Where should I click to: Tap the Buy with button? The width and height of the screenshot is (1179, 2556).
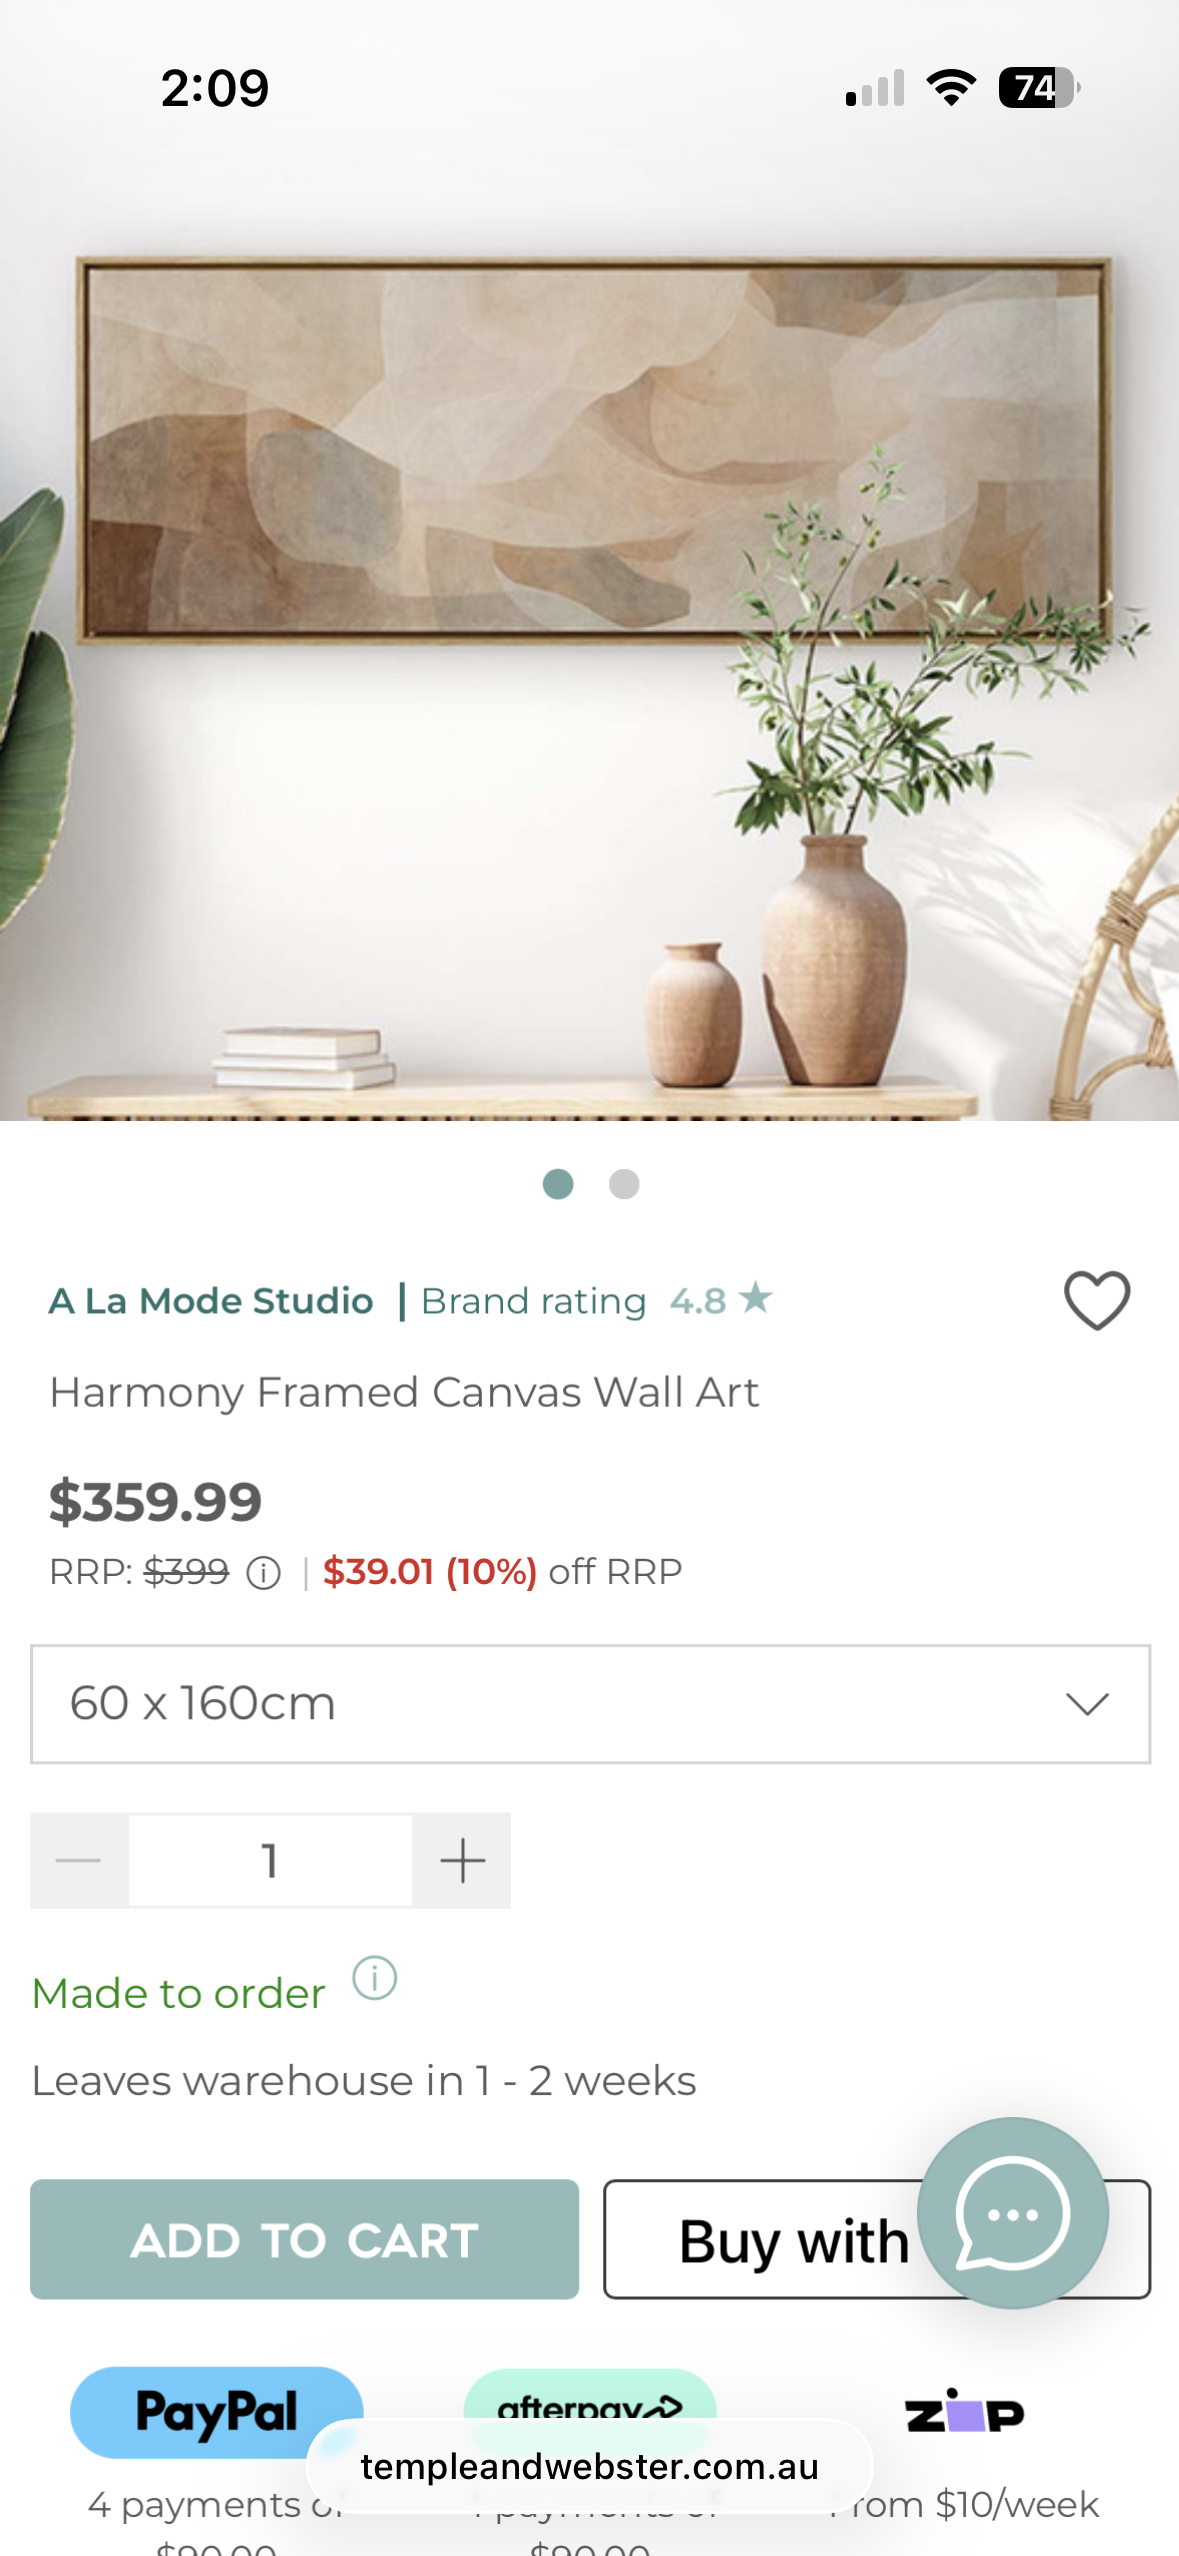[x=877, y=2239]
